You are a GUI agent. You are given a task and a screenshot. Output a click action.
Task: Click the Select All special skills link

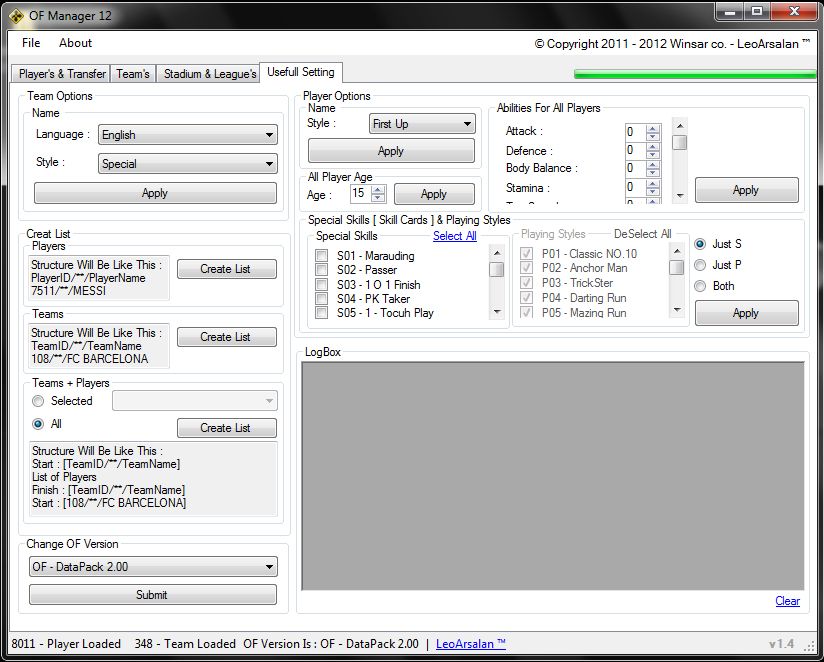[454, 236]
